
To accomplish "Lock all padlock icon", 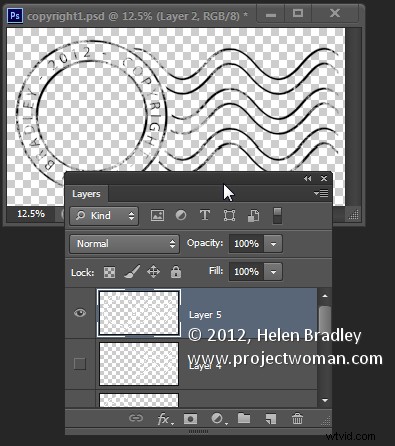I will point(176,272).
